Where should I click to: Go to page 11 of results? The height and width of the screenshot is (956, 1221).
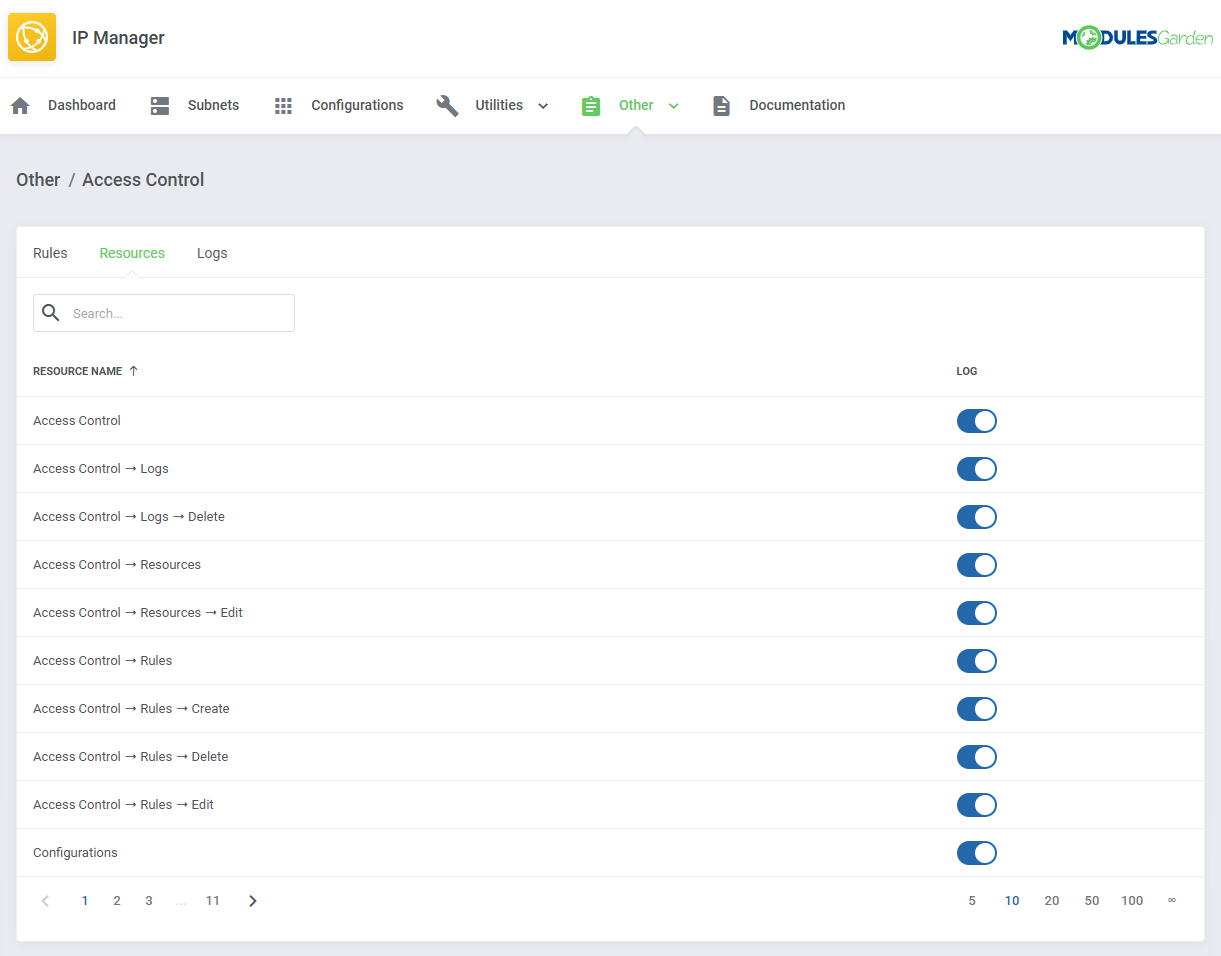212,901
